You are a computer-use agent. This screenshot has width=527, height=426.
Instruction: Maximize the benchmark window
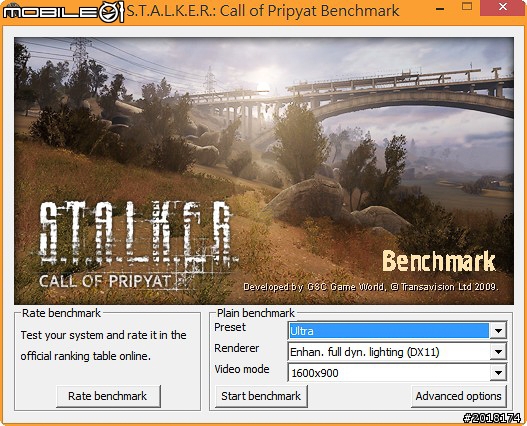[x=467, y=6]
